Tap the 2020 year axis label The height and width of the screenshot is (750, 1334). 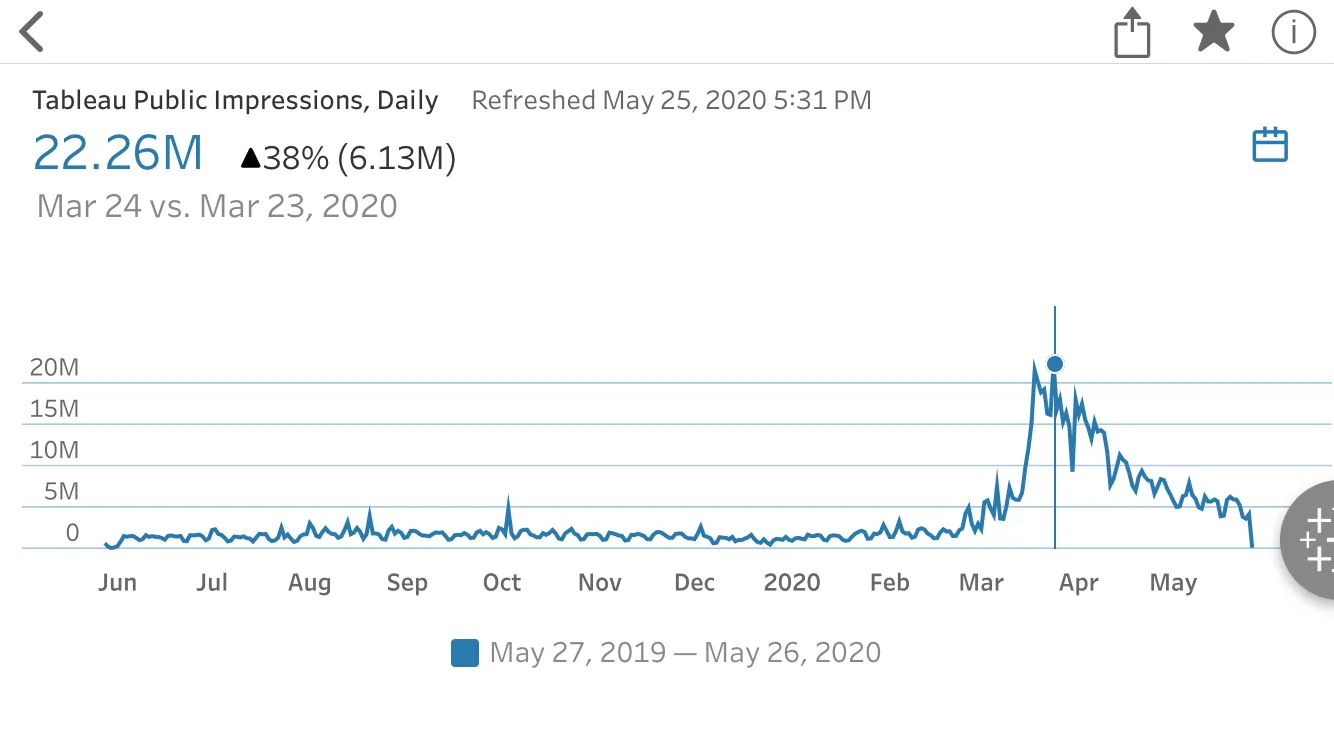click(792, 583)
